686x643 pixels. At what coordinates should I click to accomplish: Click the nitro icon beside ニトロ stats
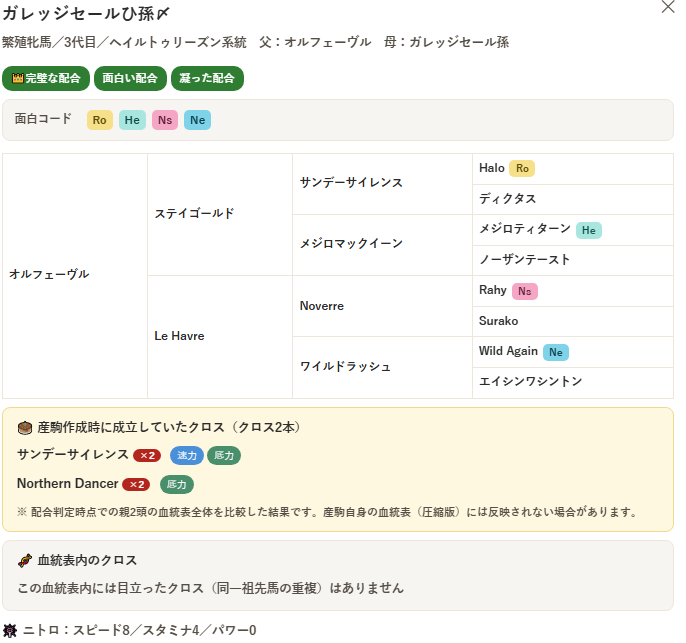[10, 630]
